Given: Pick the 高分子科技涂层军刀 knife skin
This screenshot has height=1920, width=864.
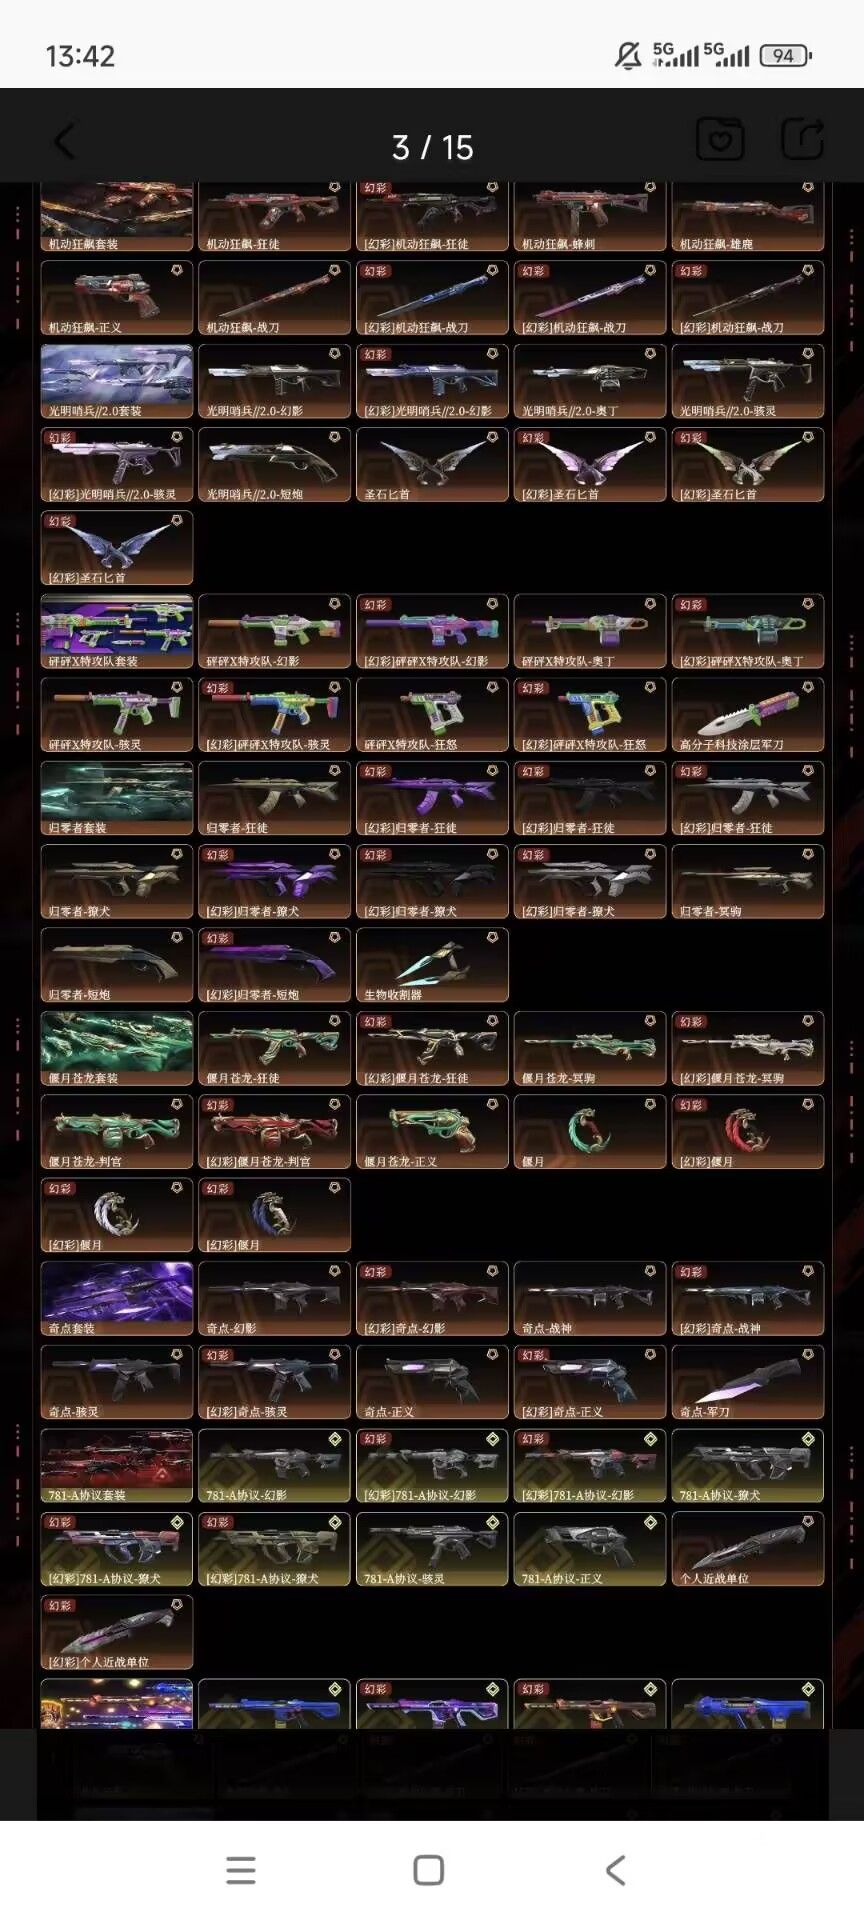Looking at the screenshot, I should [x=748, y=715].
